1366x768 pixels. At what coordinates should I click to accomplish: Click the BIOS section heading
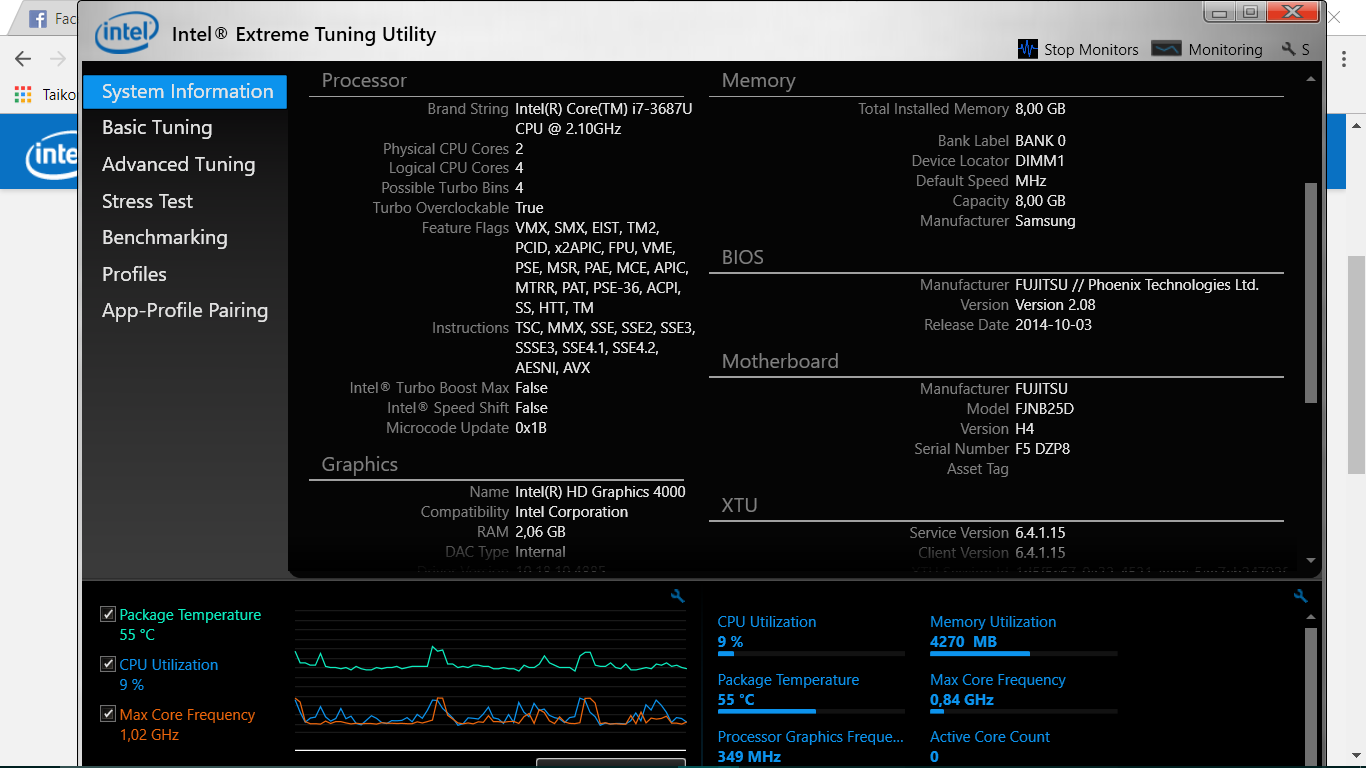click(x=742, y=257)
